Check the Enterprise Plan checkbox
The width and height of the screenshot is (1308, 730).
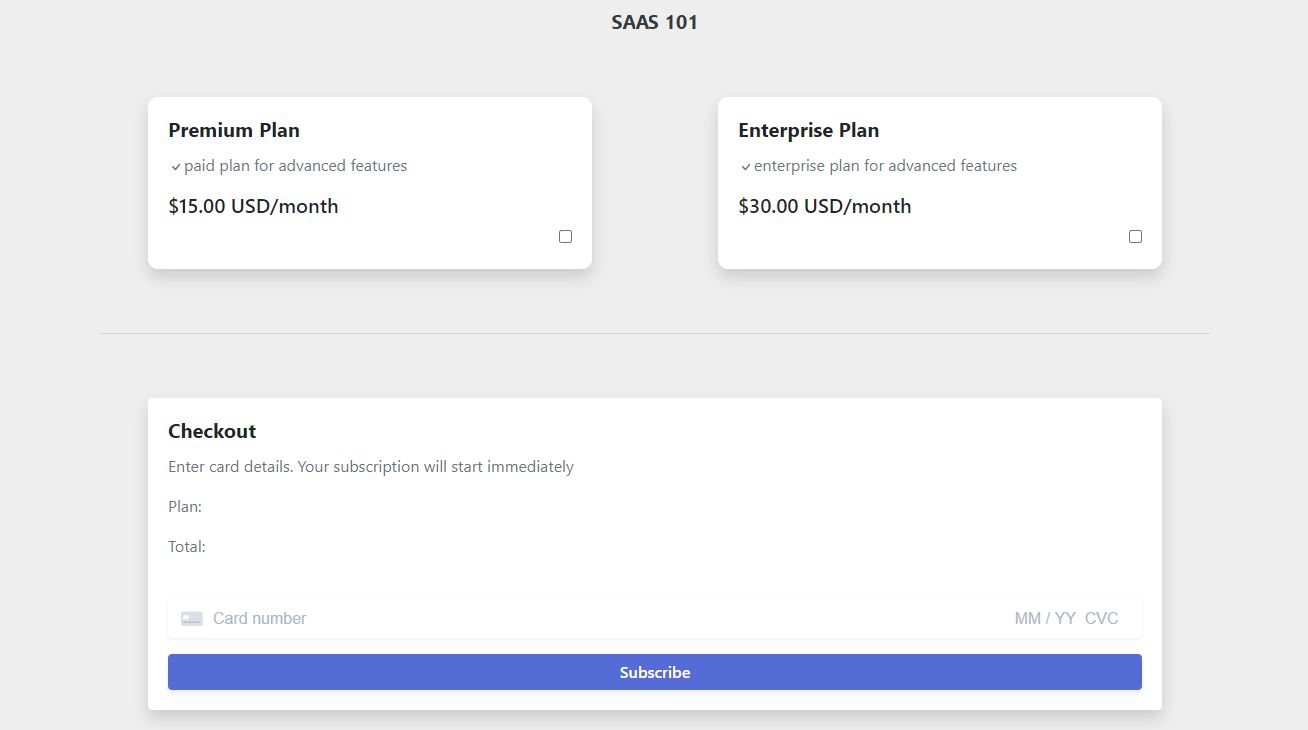(x=1135, y=237)
